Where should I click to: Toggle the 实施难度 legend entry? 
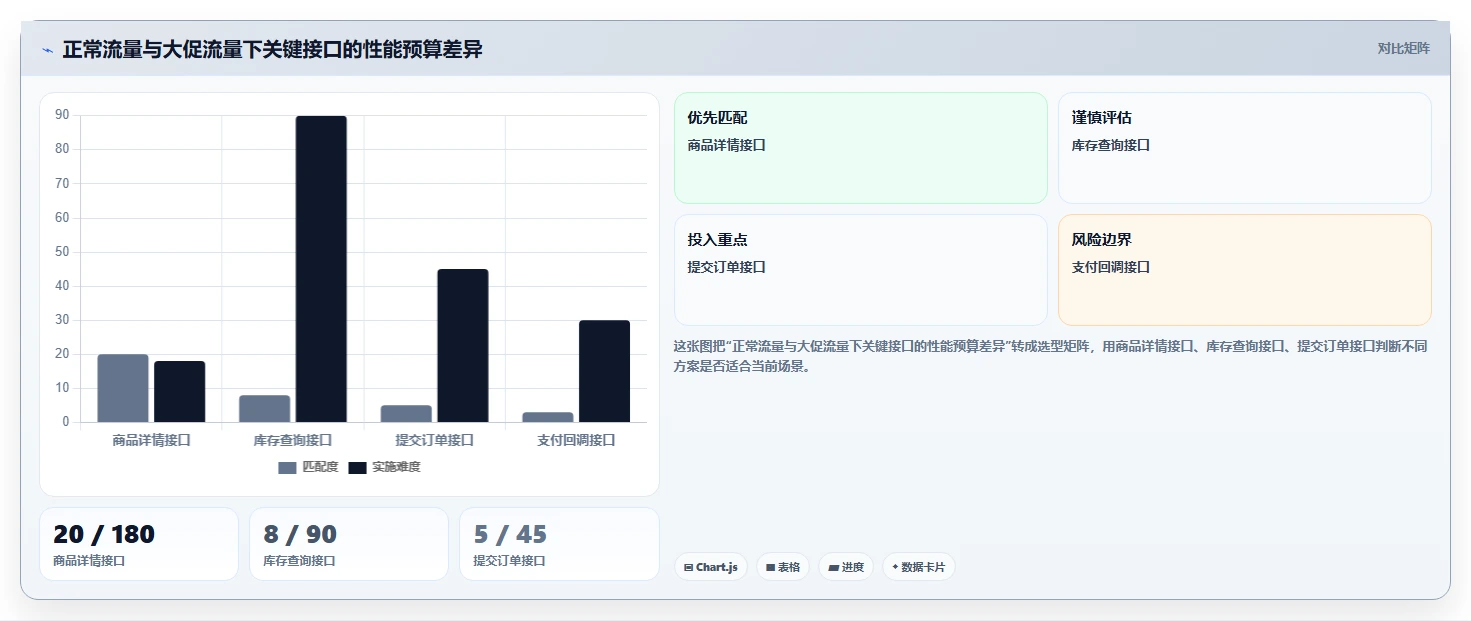384,467
